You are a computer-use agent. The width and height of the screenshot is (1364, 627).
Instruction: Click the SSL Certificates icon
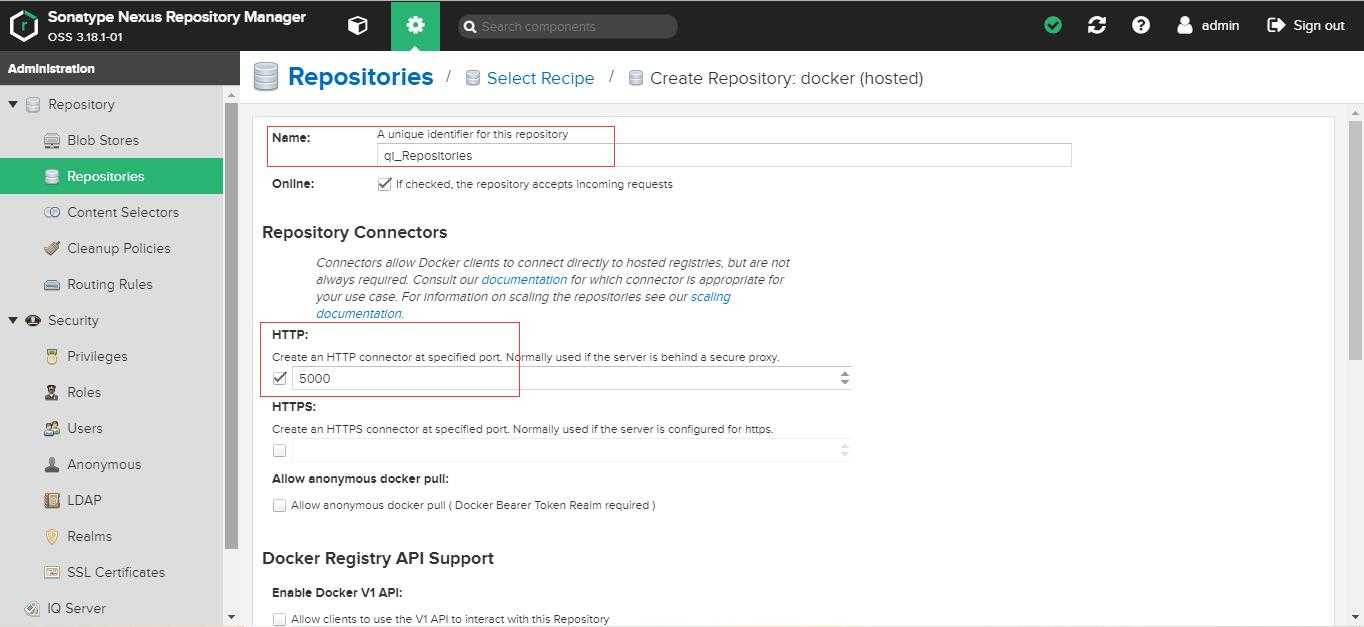click(x=52, y=573)
